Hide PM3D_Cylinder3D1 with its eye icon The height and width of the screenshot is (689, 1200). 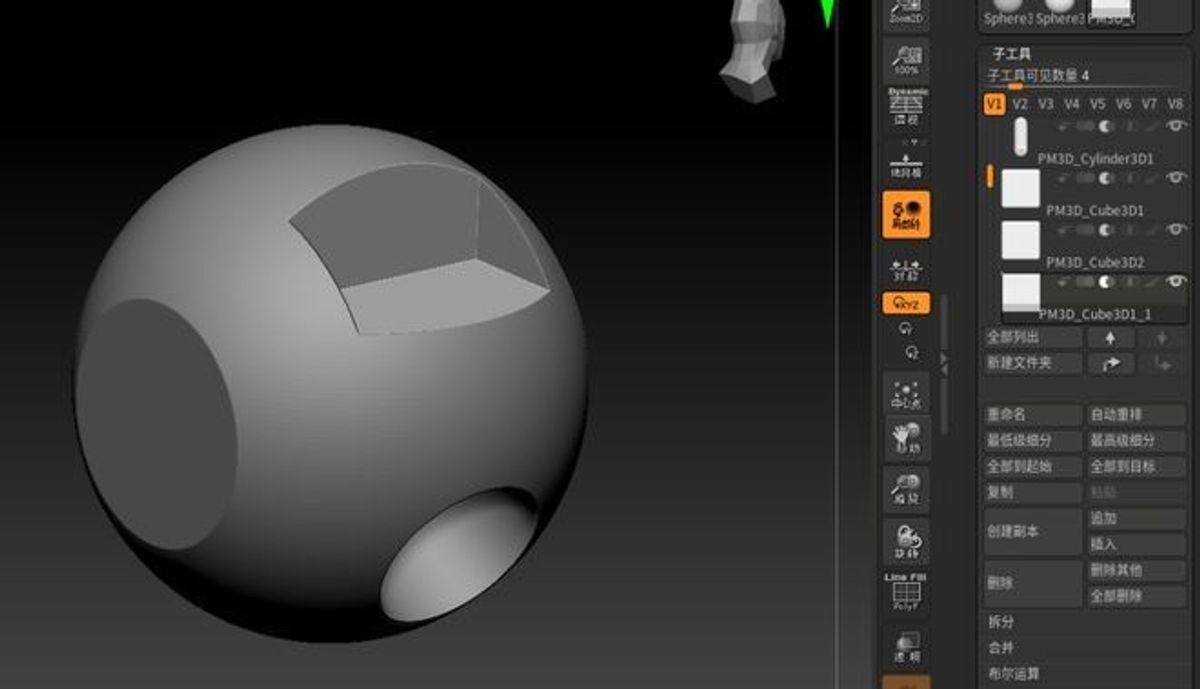pos(1176,126)
